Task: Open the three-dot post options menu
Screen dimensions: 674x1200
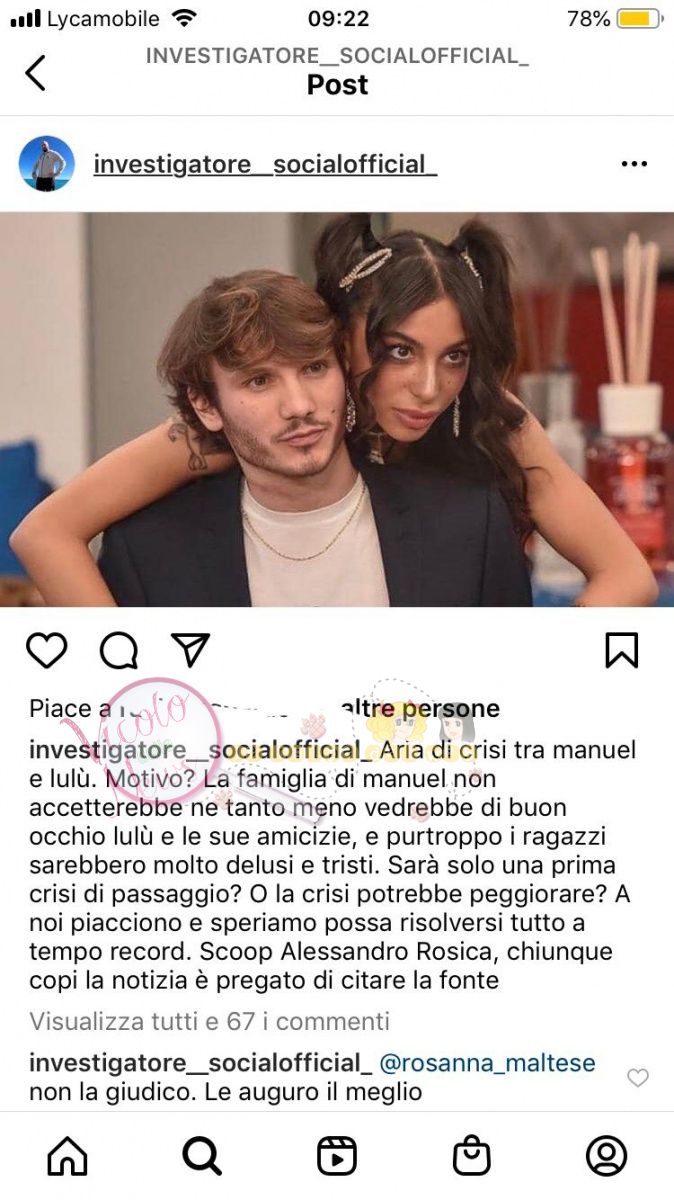Action: pos(634,164)
